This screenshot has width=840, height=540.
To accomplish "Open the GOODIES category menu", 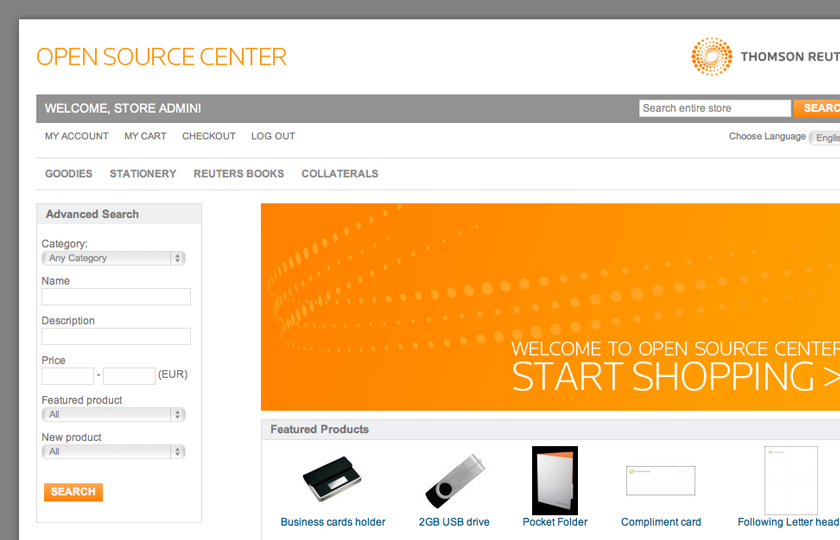I will tap(69, 174).
